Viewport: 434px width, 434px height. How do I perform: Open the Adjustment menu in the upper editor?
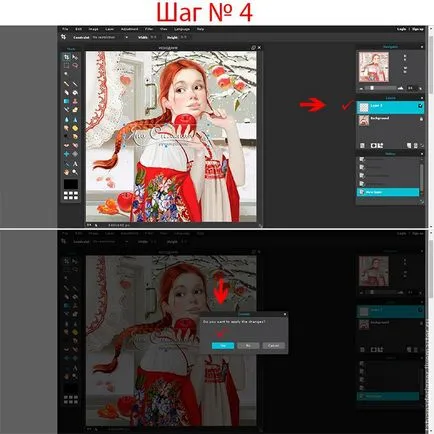(129, 29)
